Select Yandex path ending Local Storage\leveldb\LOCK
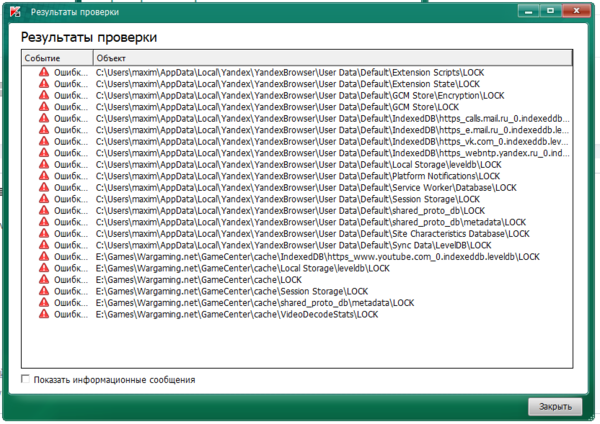The width and height of the screenshot is (600, 424). (298, 165)
